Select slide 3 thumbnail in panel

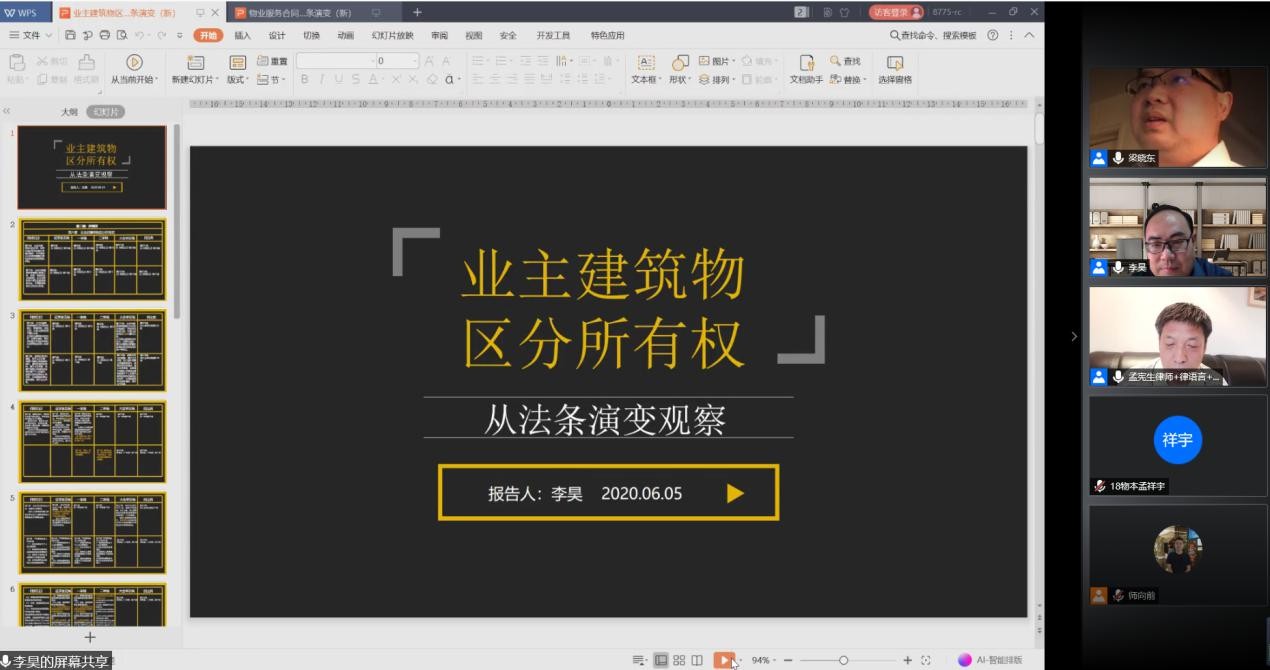pos(93,350)
